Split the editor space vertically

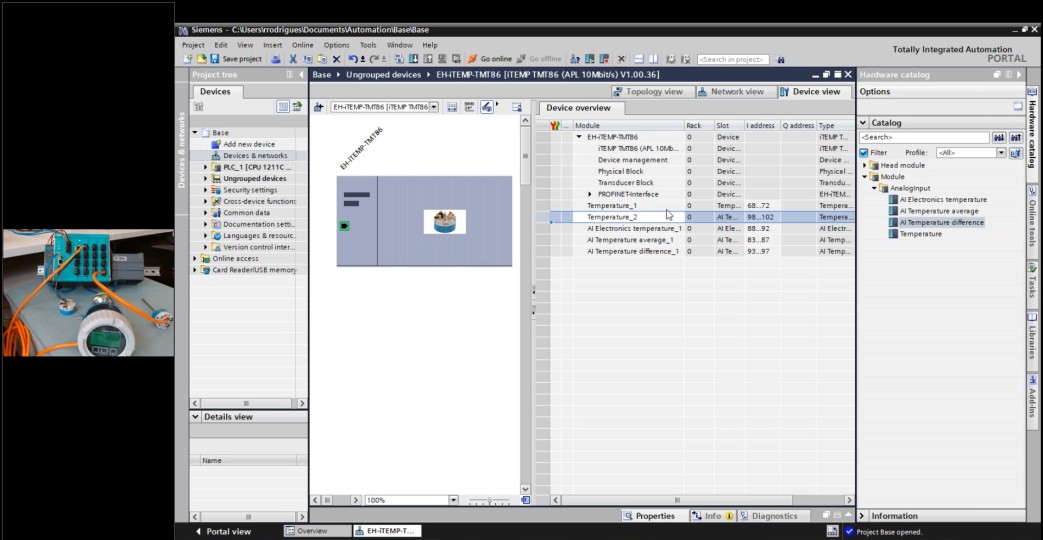tap(654, 59)
